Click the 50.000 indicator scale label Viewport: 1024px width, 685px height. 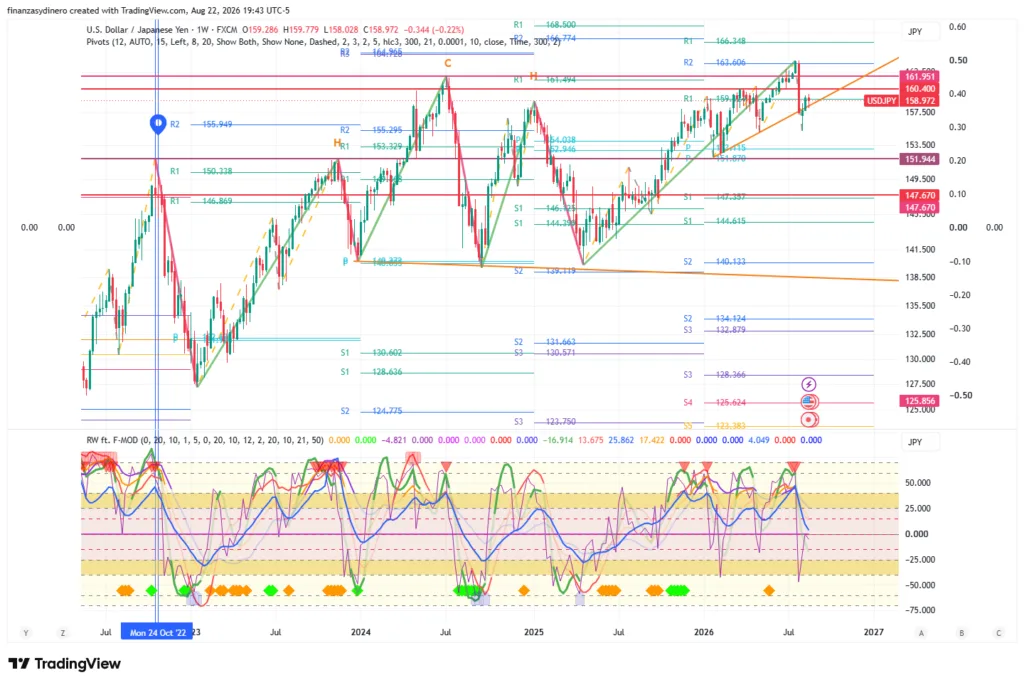tap(918, 483)
